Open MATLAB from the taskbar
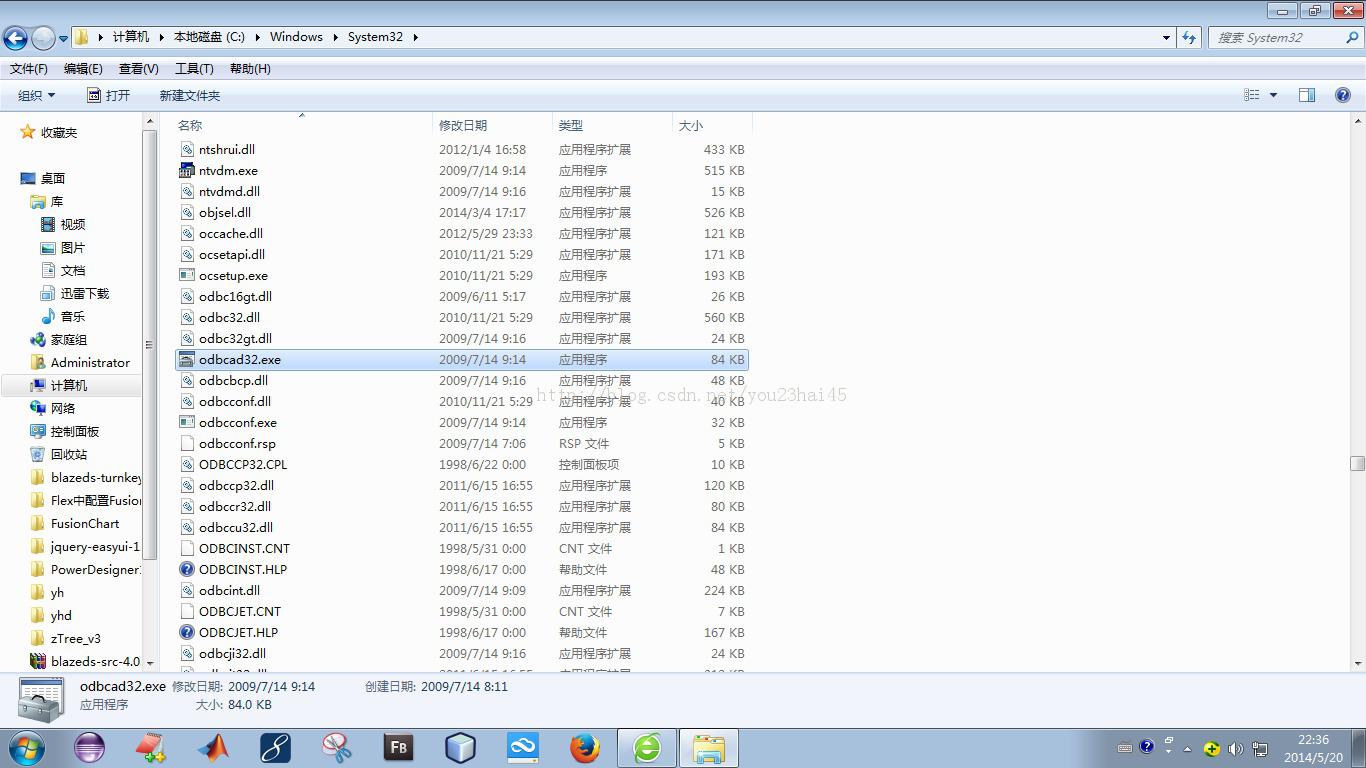1366x768 pixels. 213,747
